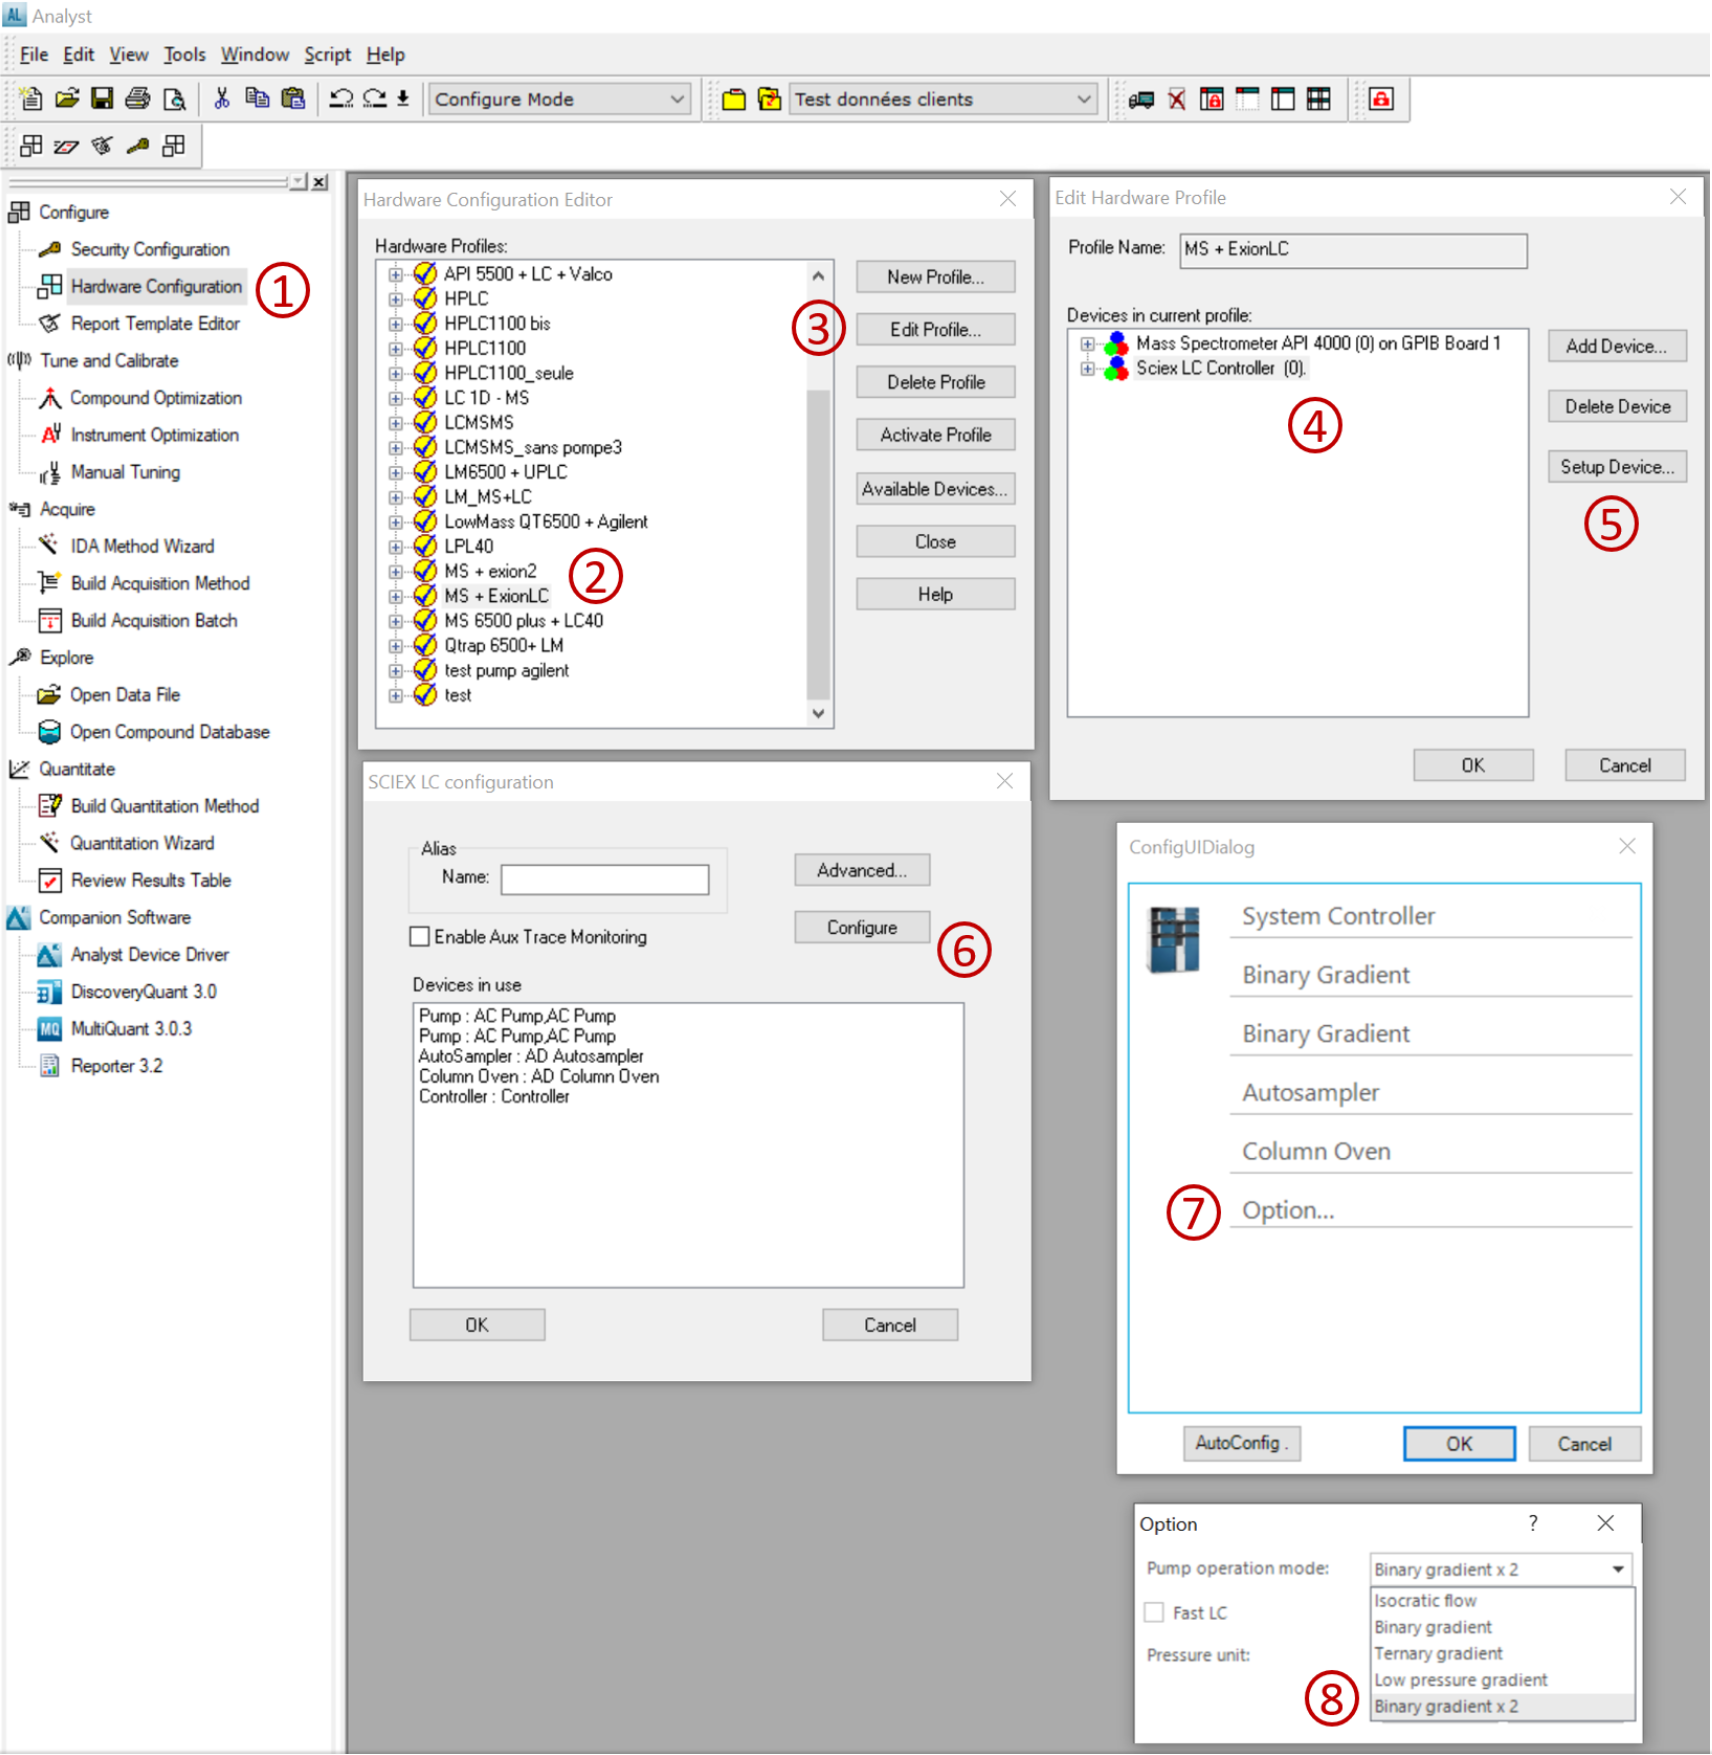Image resolution: width=1712 pixels, height=1755 pixels.
Task: Click the Print toolbar icon
Action: coord(138,99)
